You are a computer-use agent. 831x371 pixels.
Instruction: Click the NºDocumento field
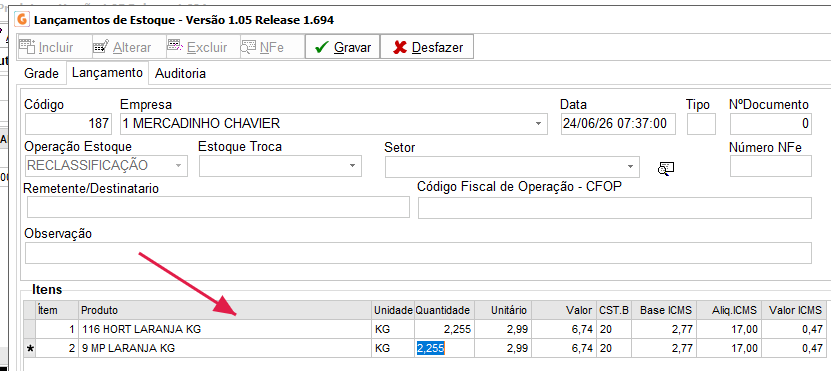click(771, 124)
